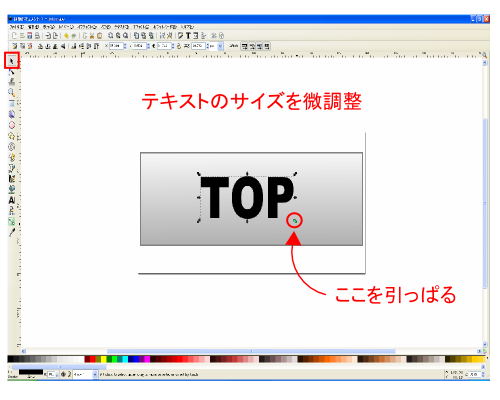Select the Pencil freehand tool
Screen dimensions: 500x400
12,157
